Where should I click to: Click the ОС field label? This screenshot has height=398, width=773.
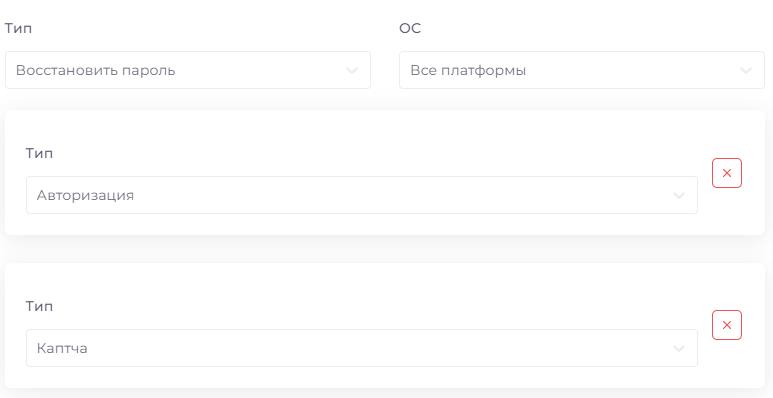tap(410, 29)
